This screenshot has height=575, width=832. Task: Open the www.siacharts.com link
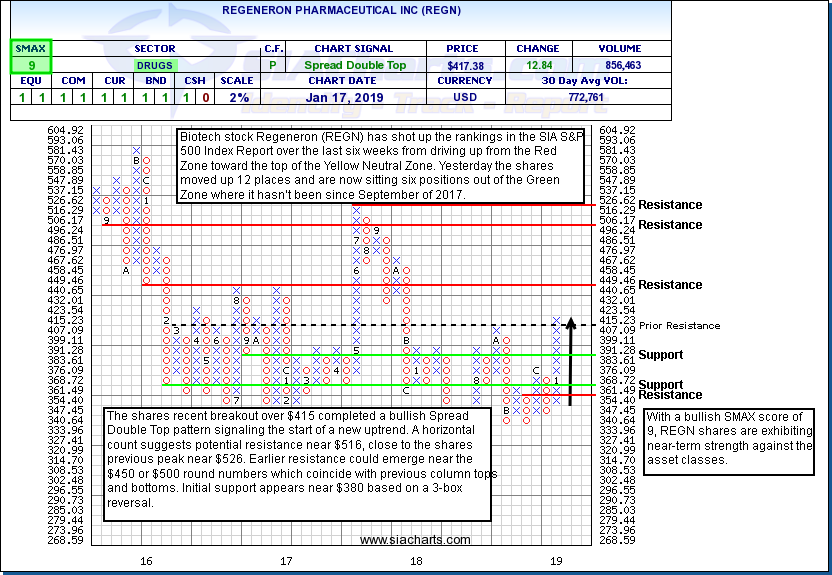click(414, 540)
